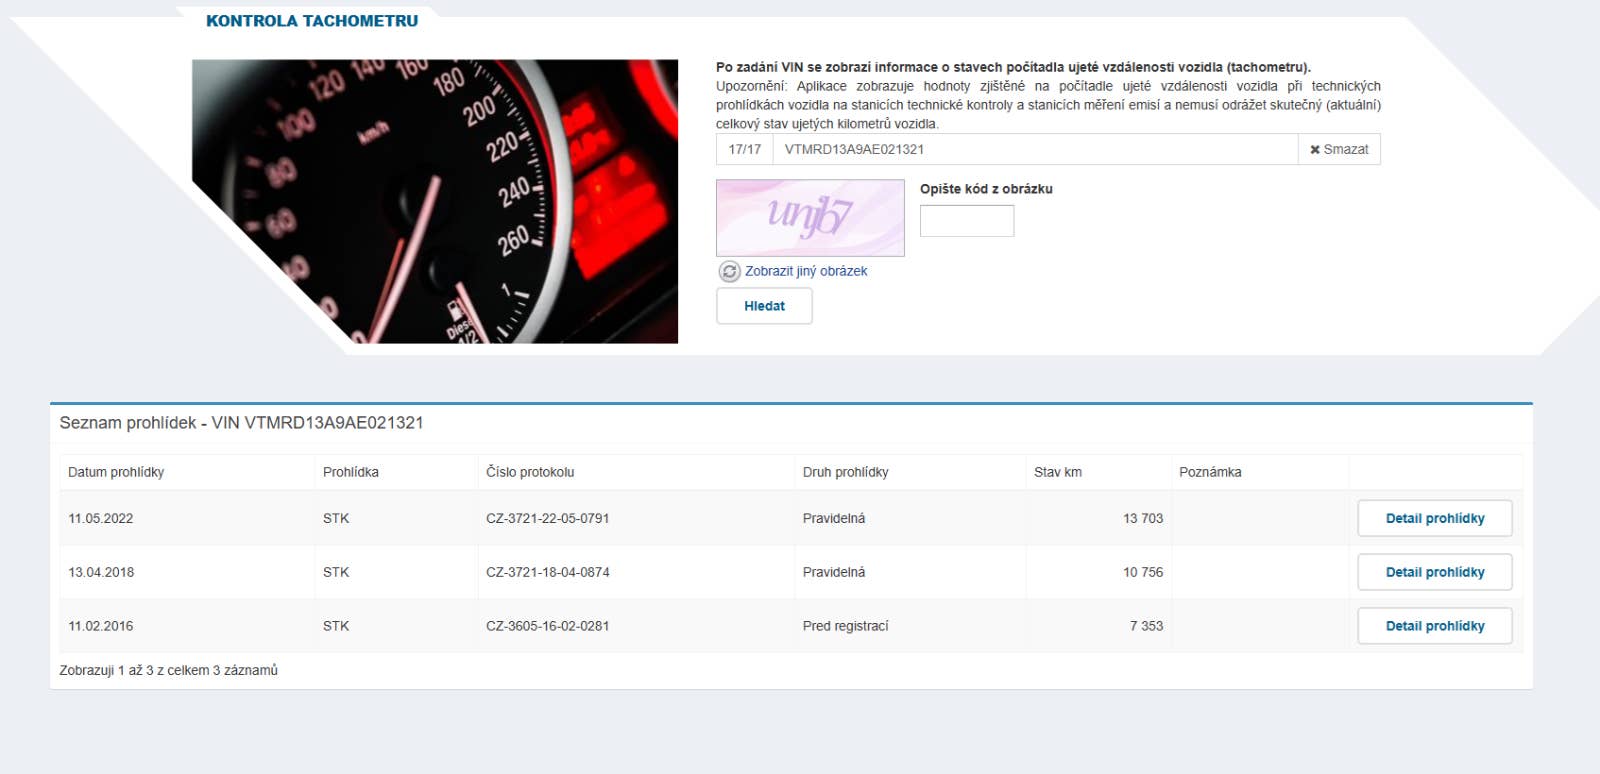
Task: Sort by the Stav km column header
Action: tap(1058, 472)
